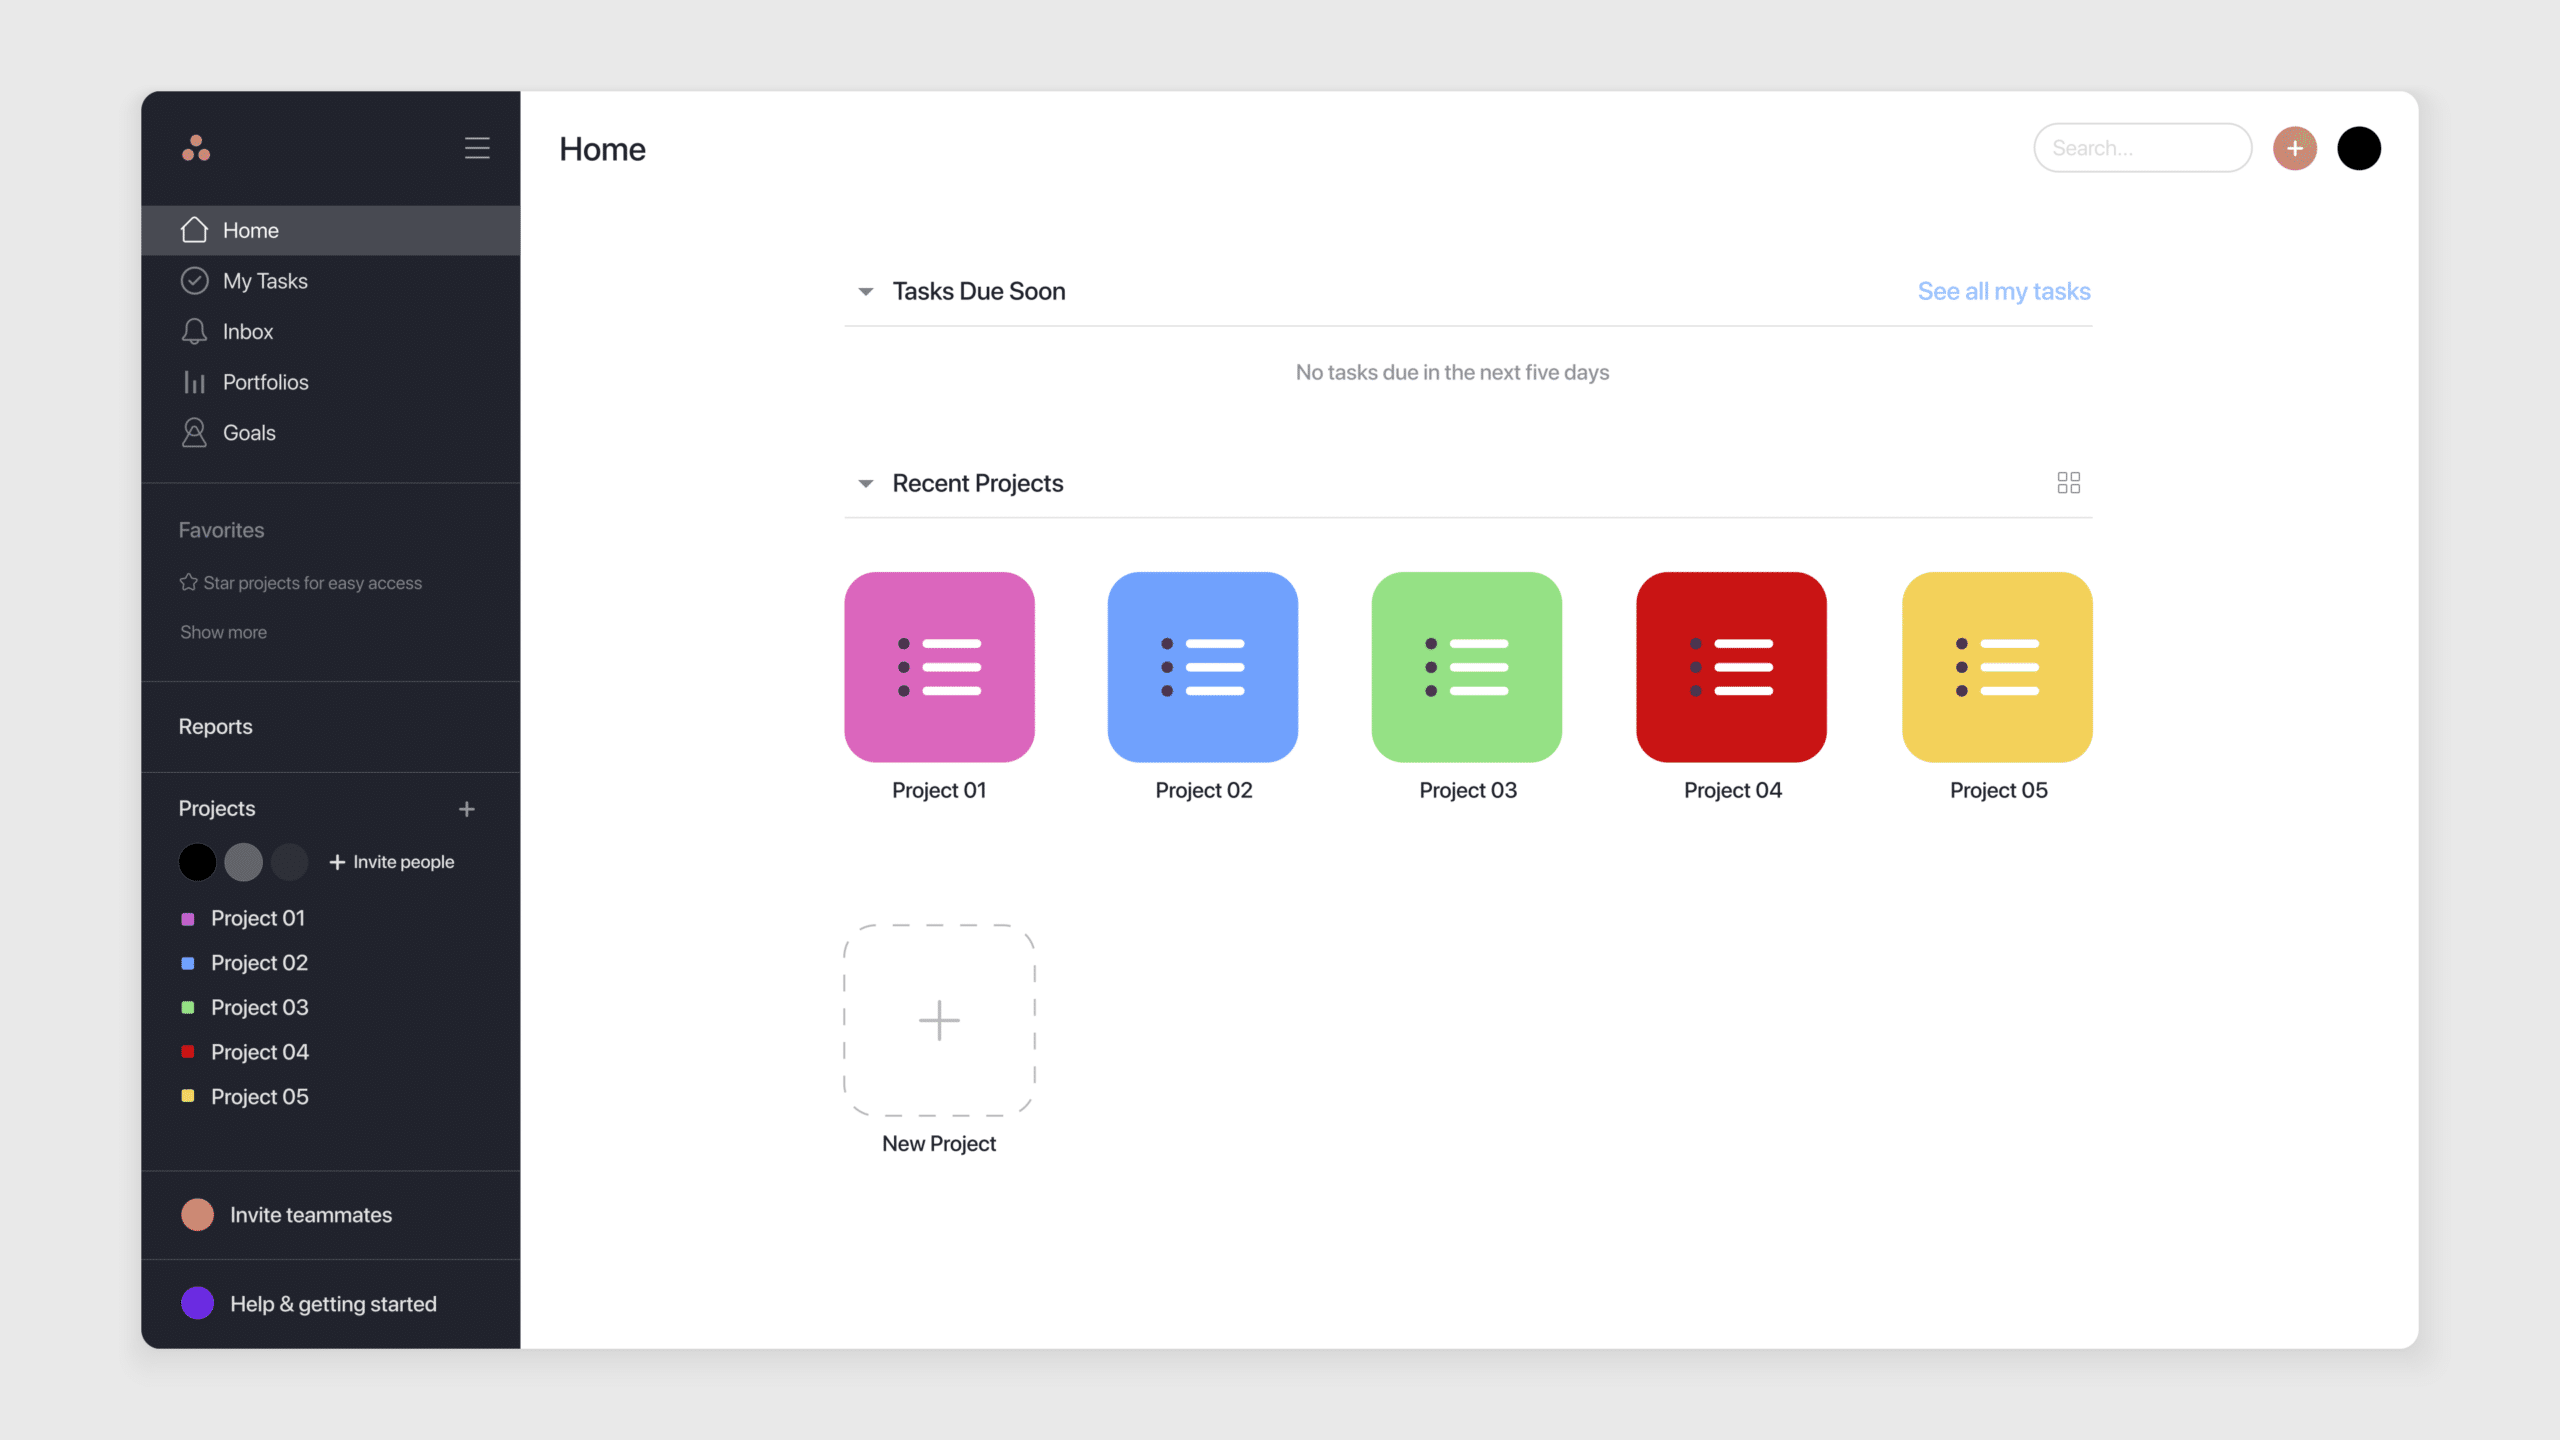Expand the Show more favorites section

(x=220, y=631)
